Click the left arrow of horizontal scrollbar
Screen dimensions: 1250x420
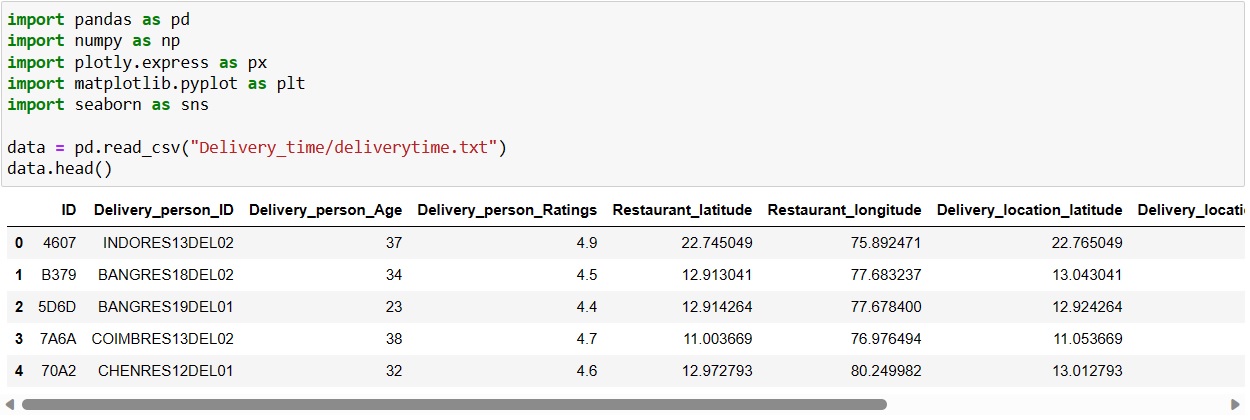11,405
